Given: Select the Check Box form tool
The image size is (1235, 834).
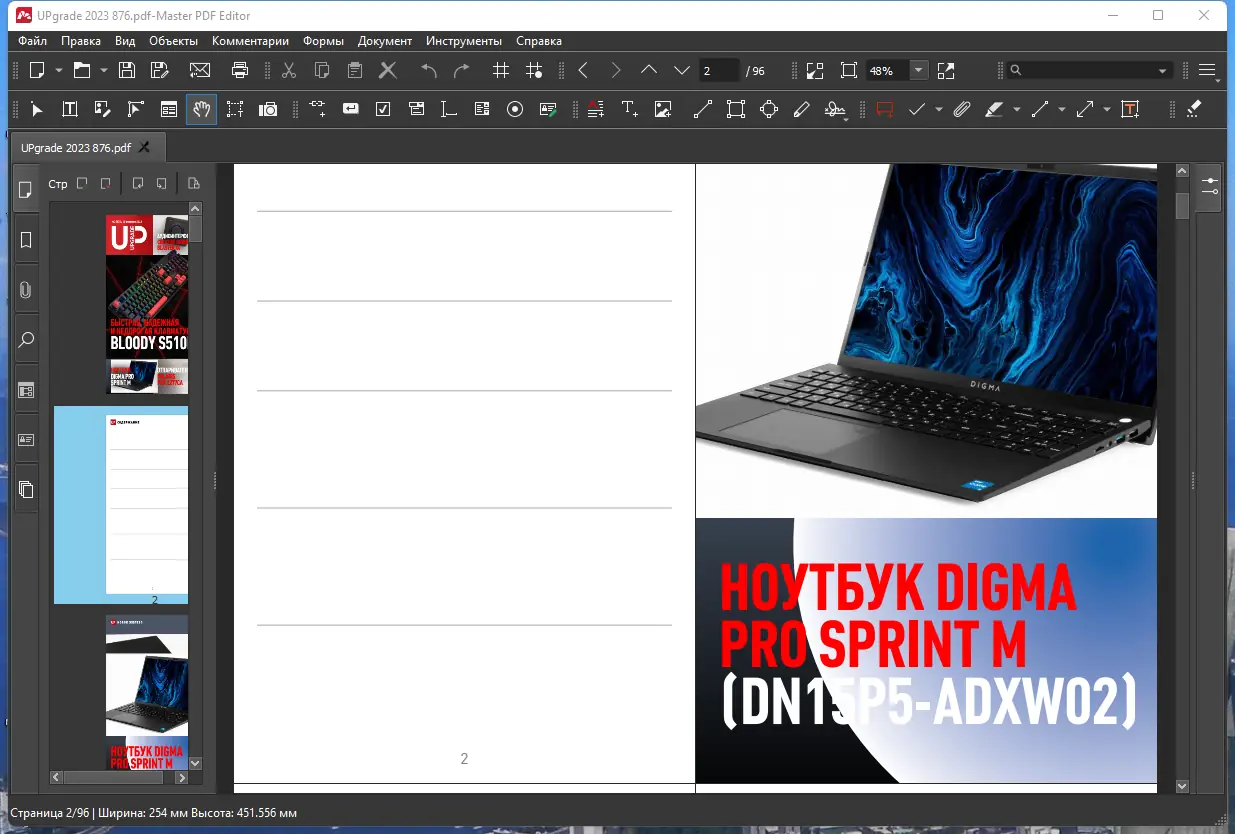Looking at the screenshot, I should [x=383, y=109].
